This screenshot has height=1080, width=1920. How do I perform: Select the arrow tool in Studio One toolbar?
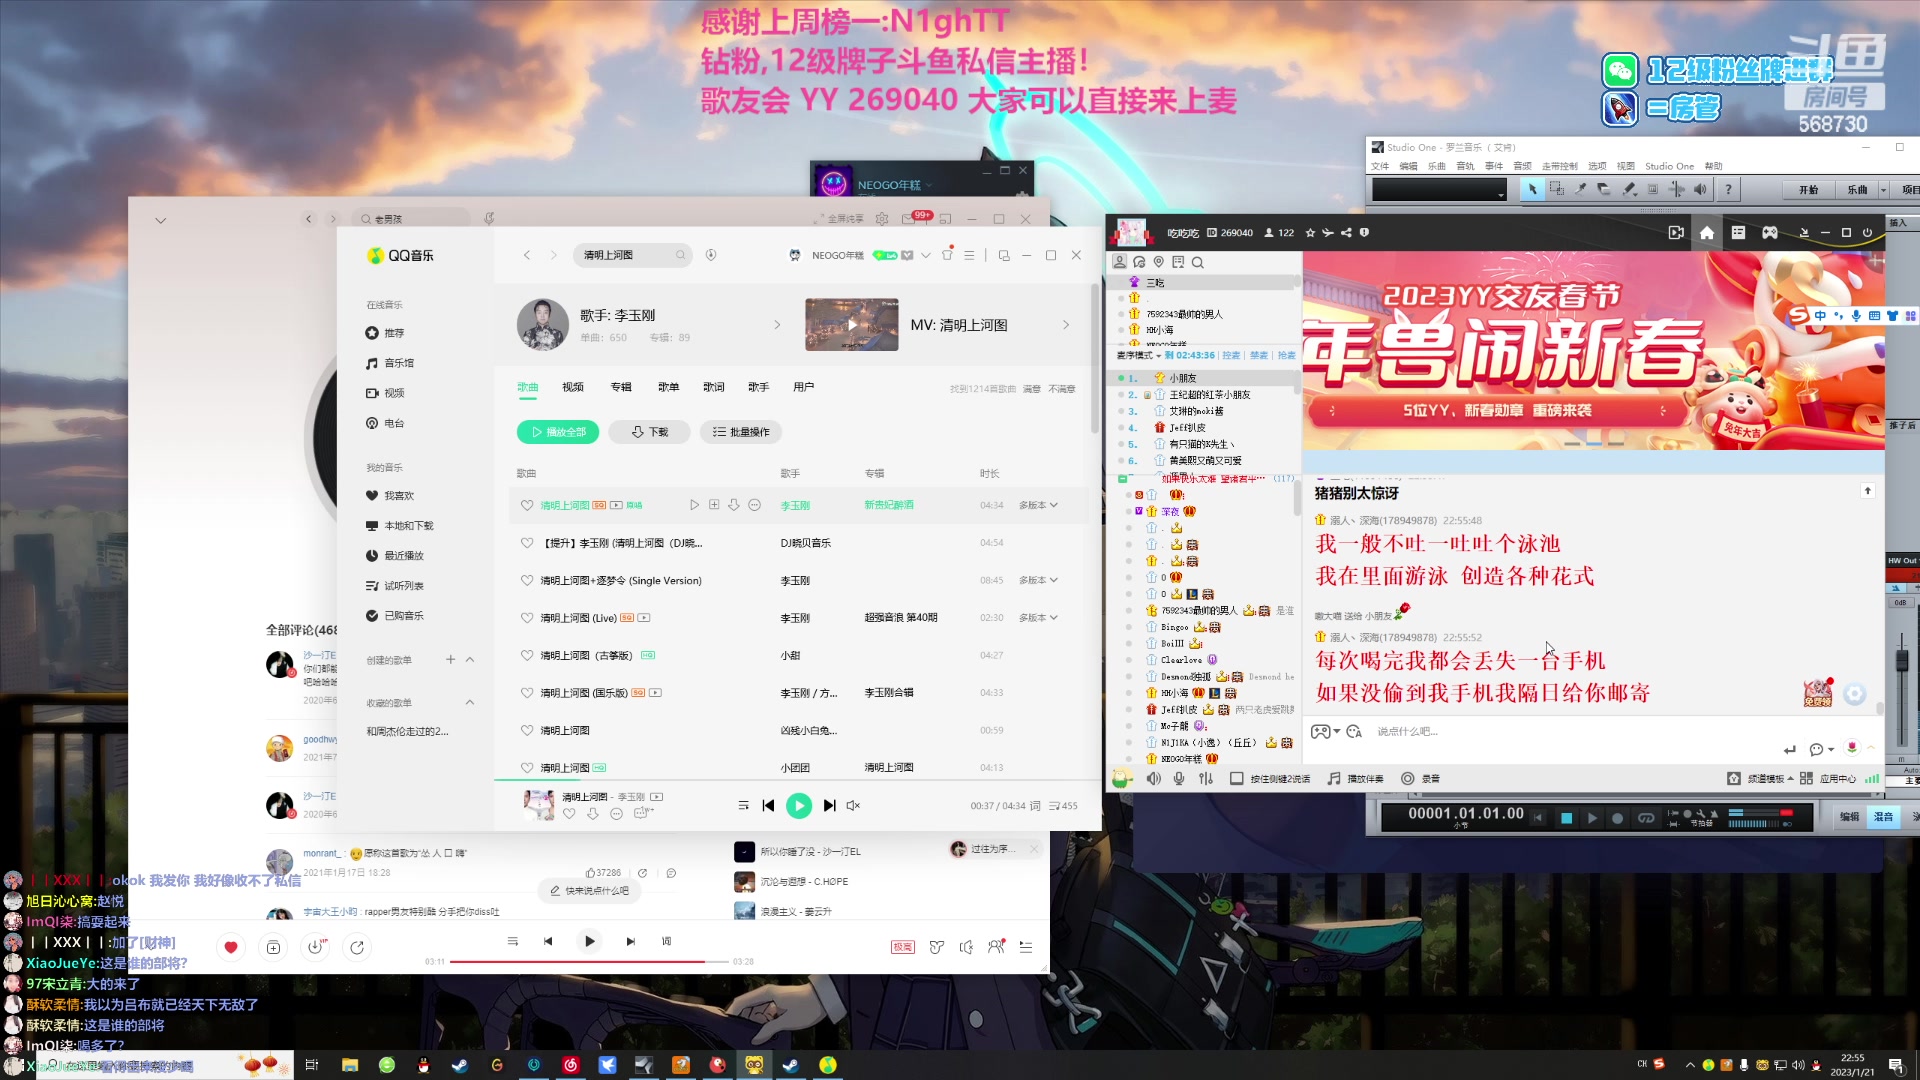[x=1531, y=189]
